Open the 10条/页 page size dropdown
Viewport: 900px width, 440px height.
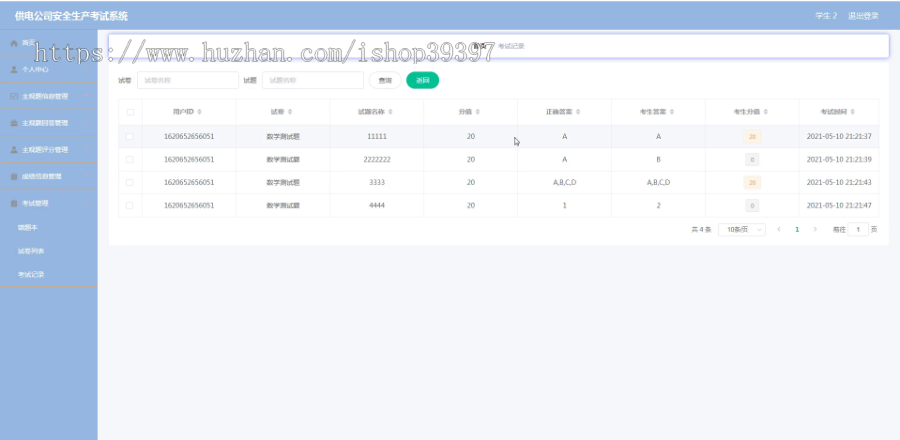742,229
